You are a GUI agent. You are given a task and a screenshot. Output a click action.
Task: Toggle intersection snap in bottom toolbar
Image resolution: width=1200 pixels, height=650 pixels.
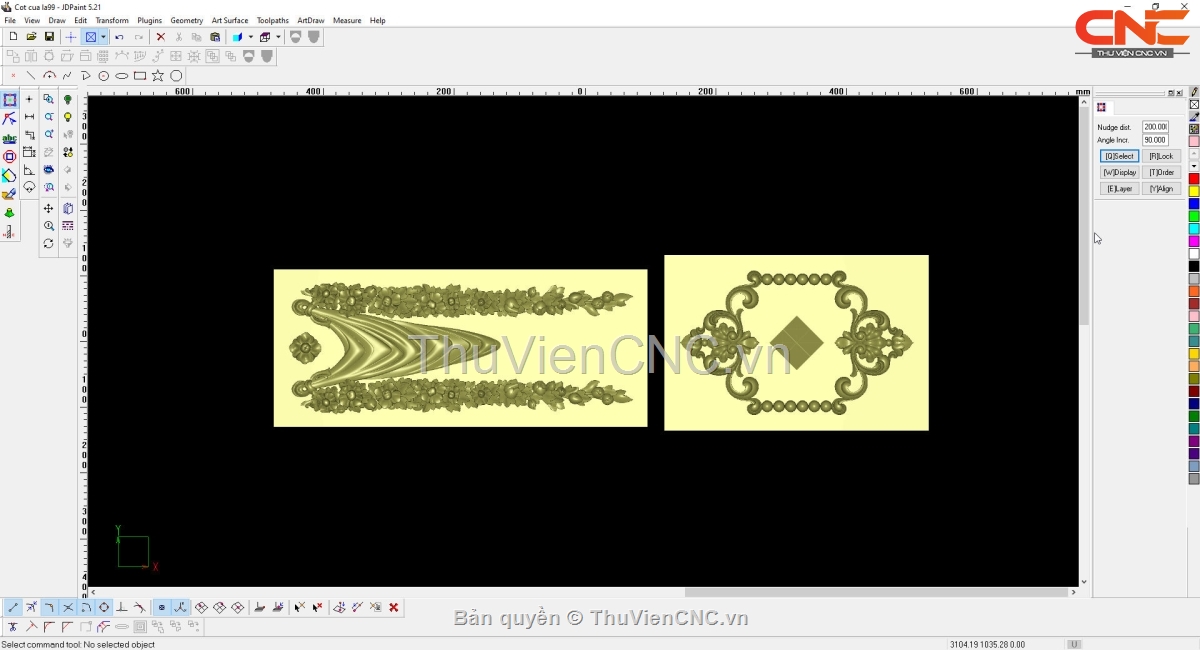click(68, 607)
